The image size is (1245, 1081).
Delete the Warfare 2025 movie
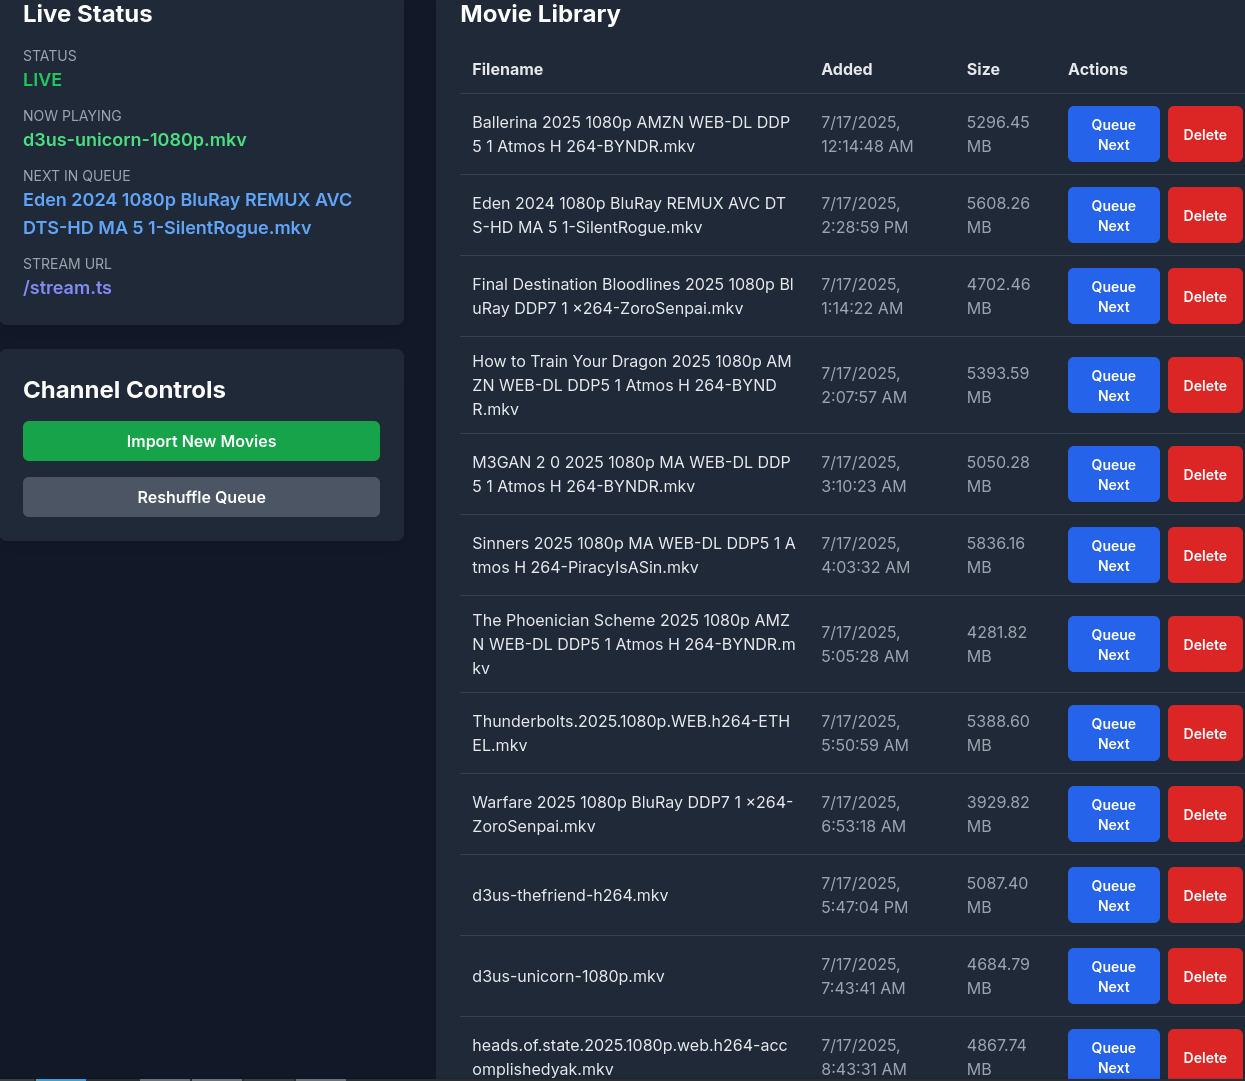tap(1205, 814)
